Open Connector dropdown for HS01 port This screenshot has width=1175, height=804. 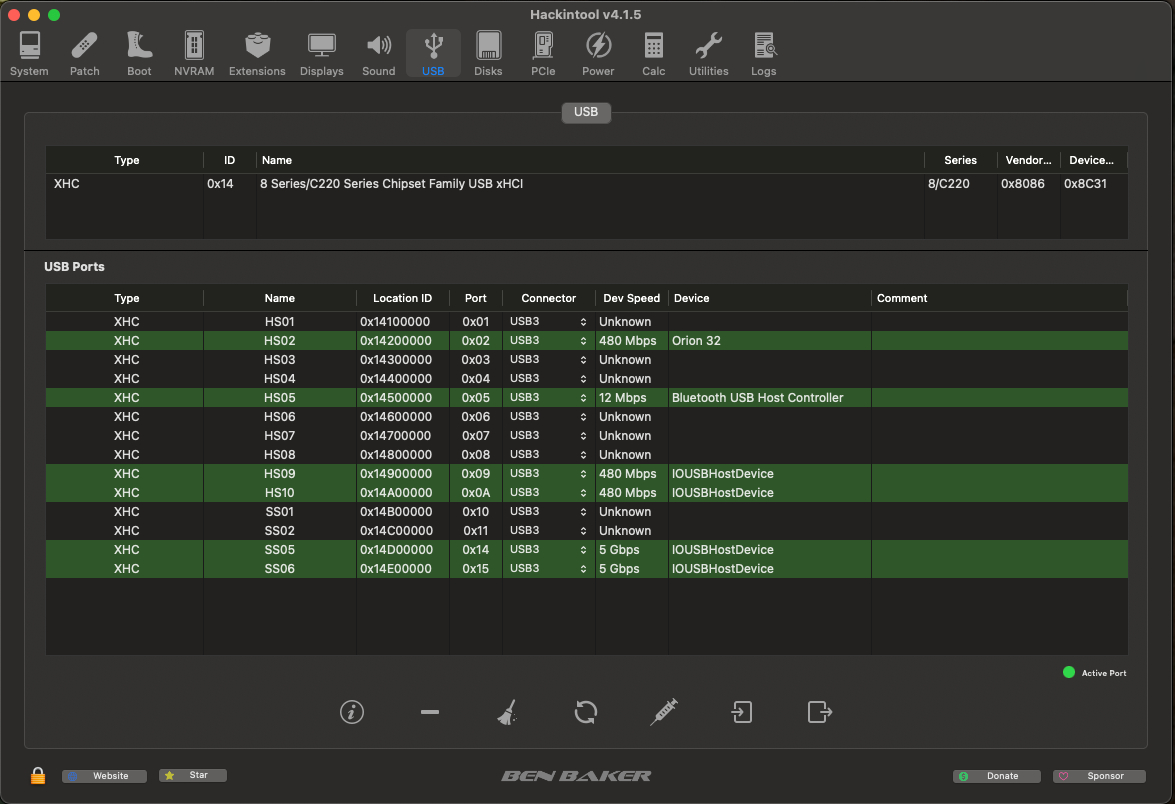[548, 322]
